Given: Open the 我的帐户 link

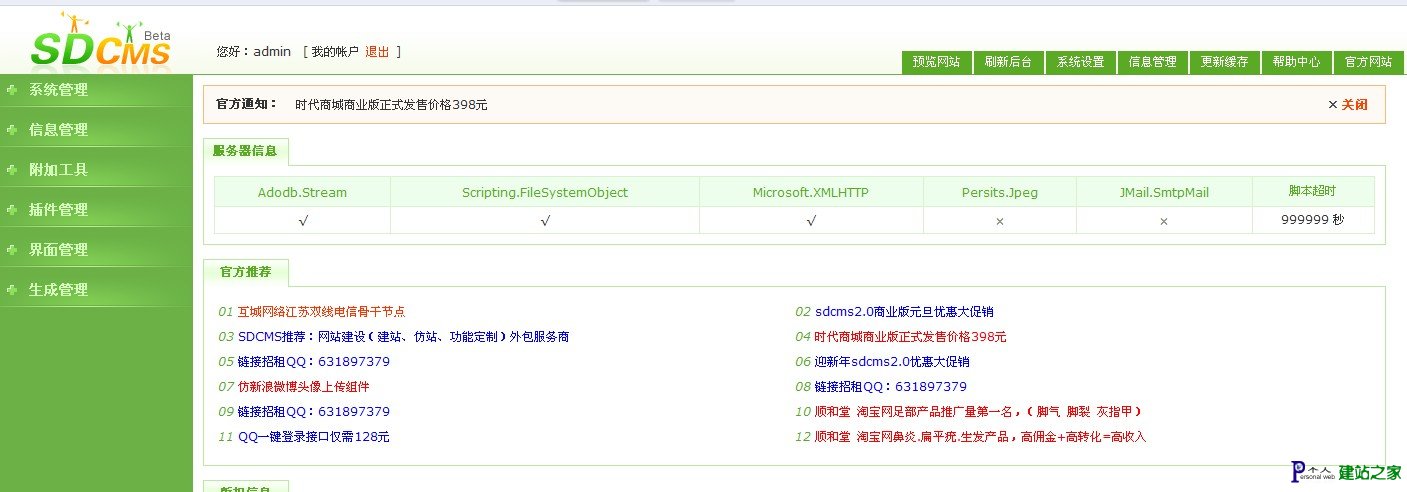Looking at the screenshot, I should (x=334, y=52).
